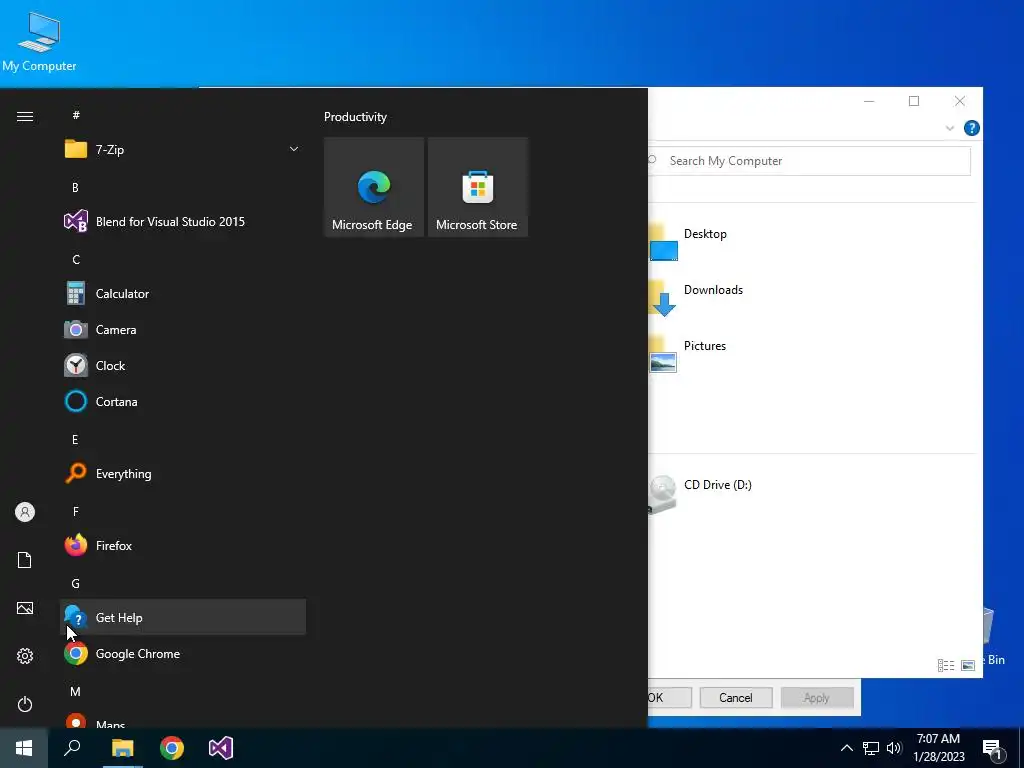Image resolution: width=1024 pixels, height=768 pixels.
Task: Open the network status tray icon
Action: click(x=871, y=748)
